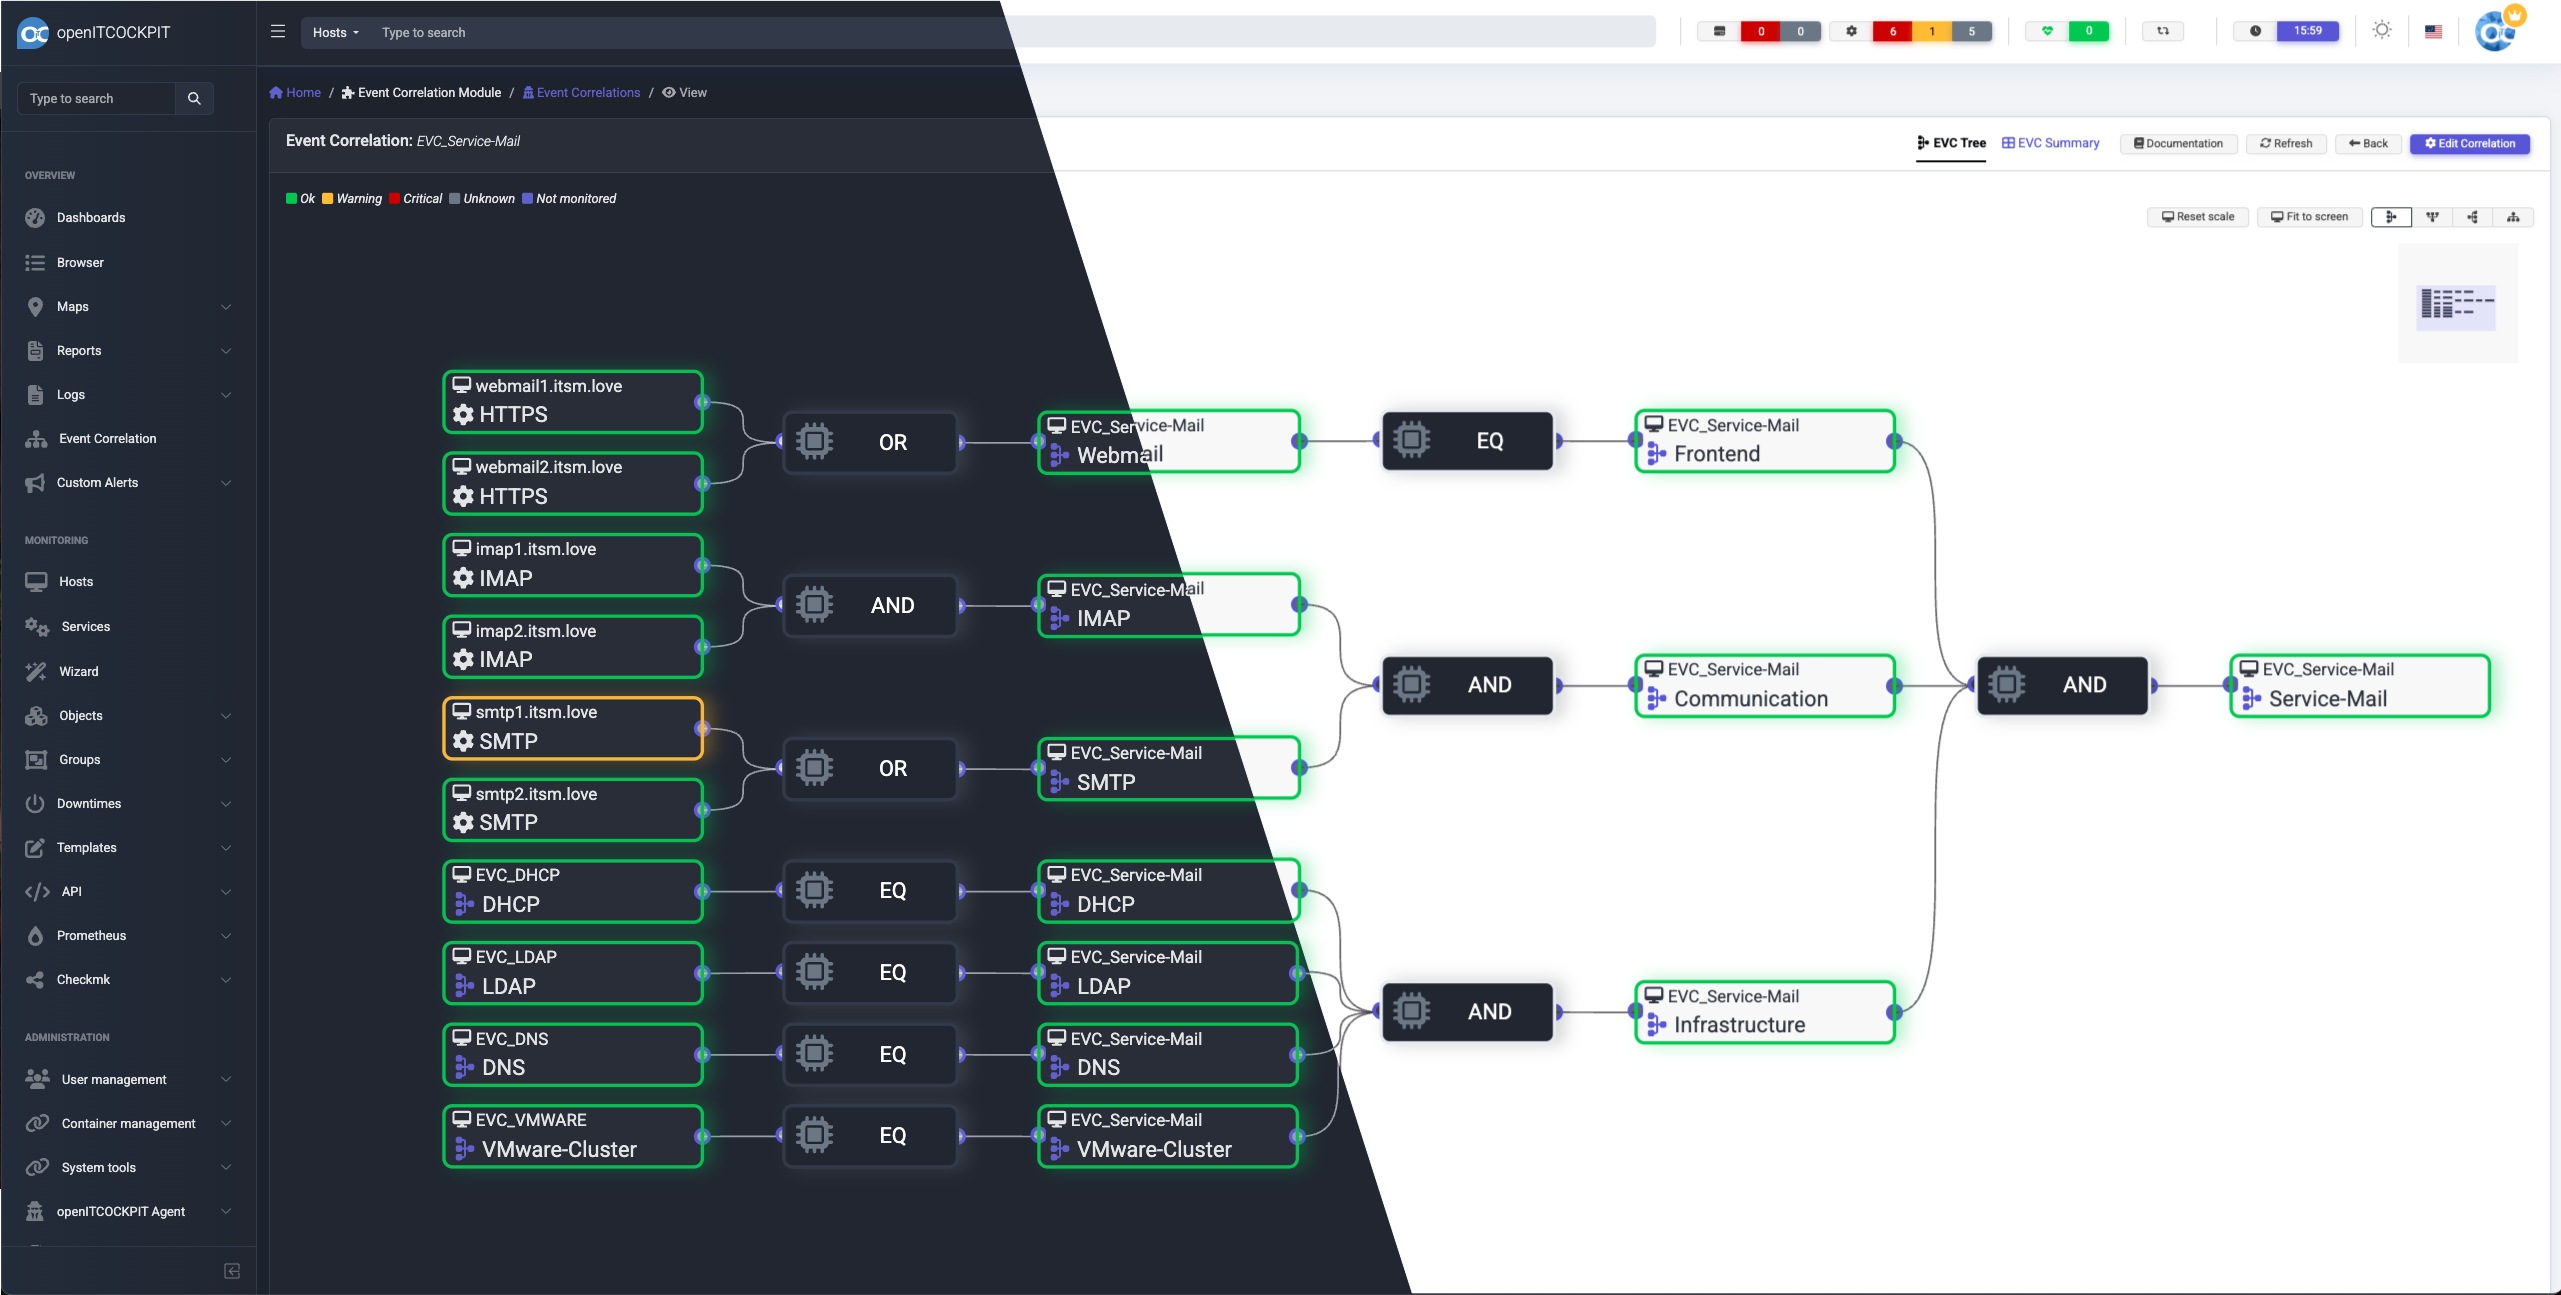Click the Checkmk sidebar icon
The image size is (2561, 1295).
coord(35,980)
